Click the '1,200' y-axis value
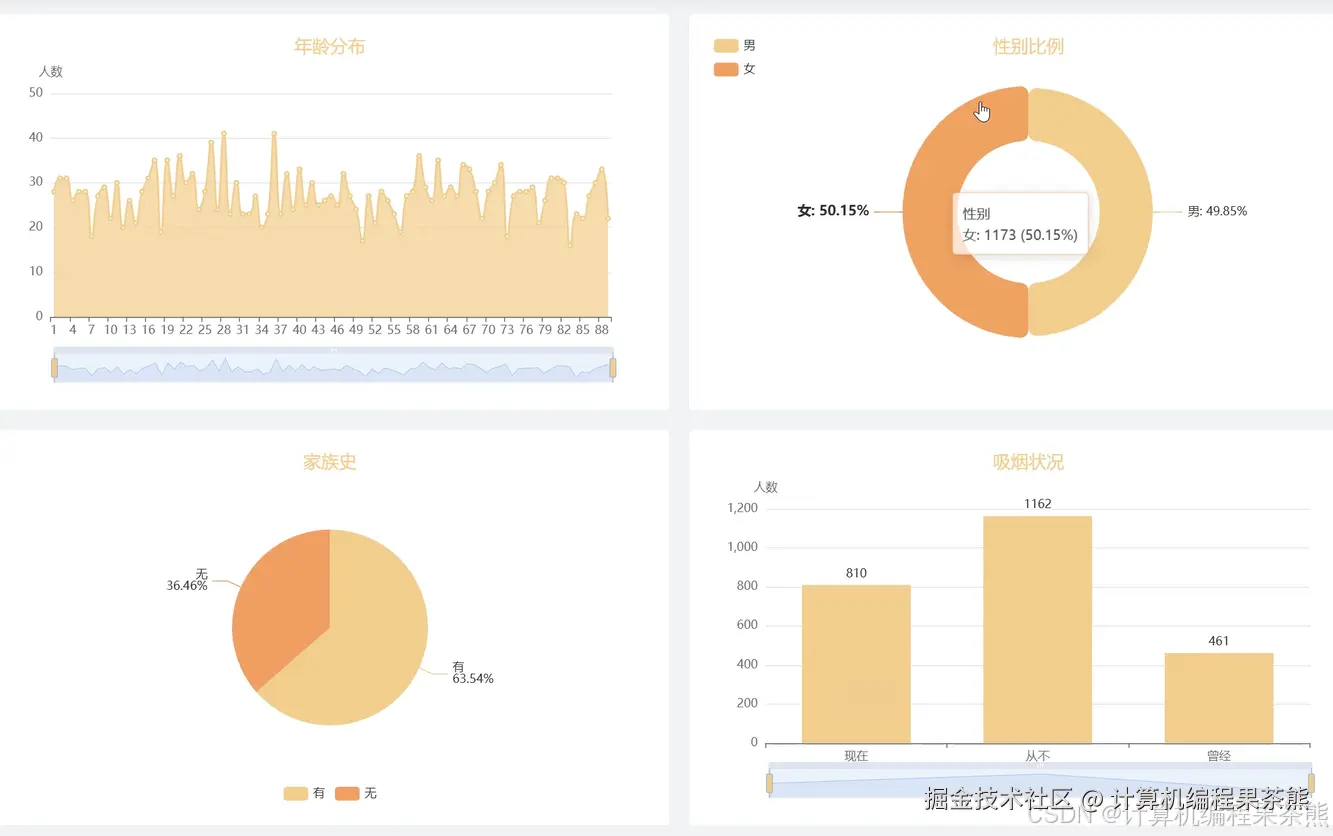Screen dimensions: 1333x836 [742, 508]
